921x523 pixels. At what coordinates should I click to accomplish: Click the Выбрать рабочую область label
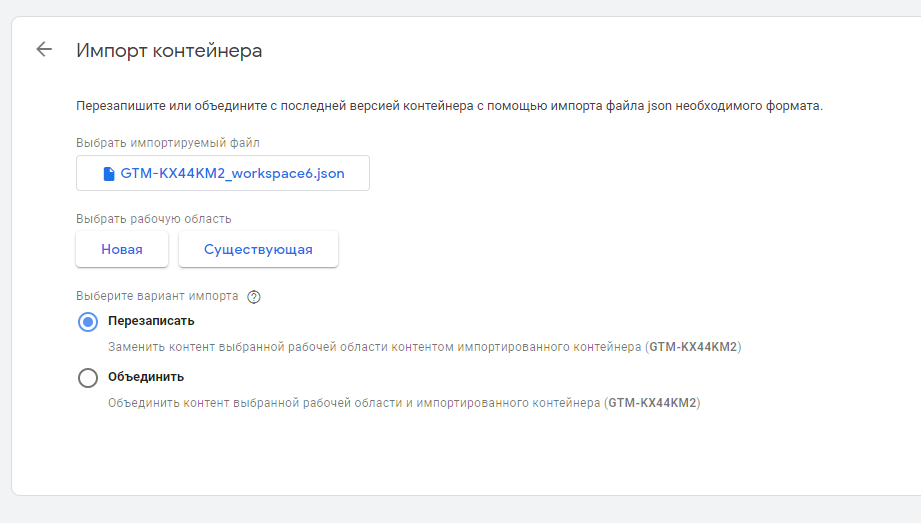[154, 218]
